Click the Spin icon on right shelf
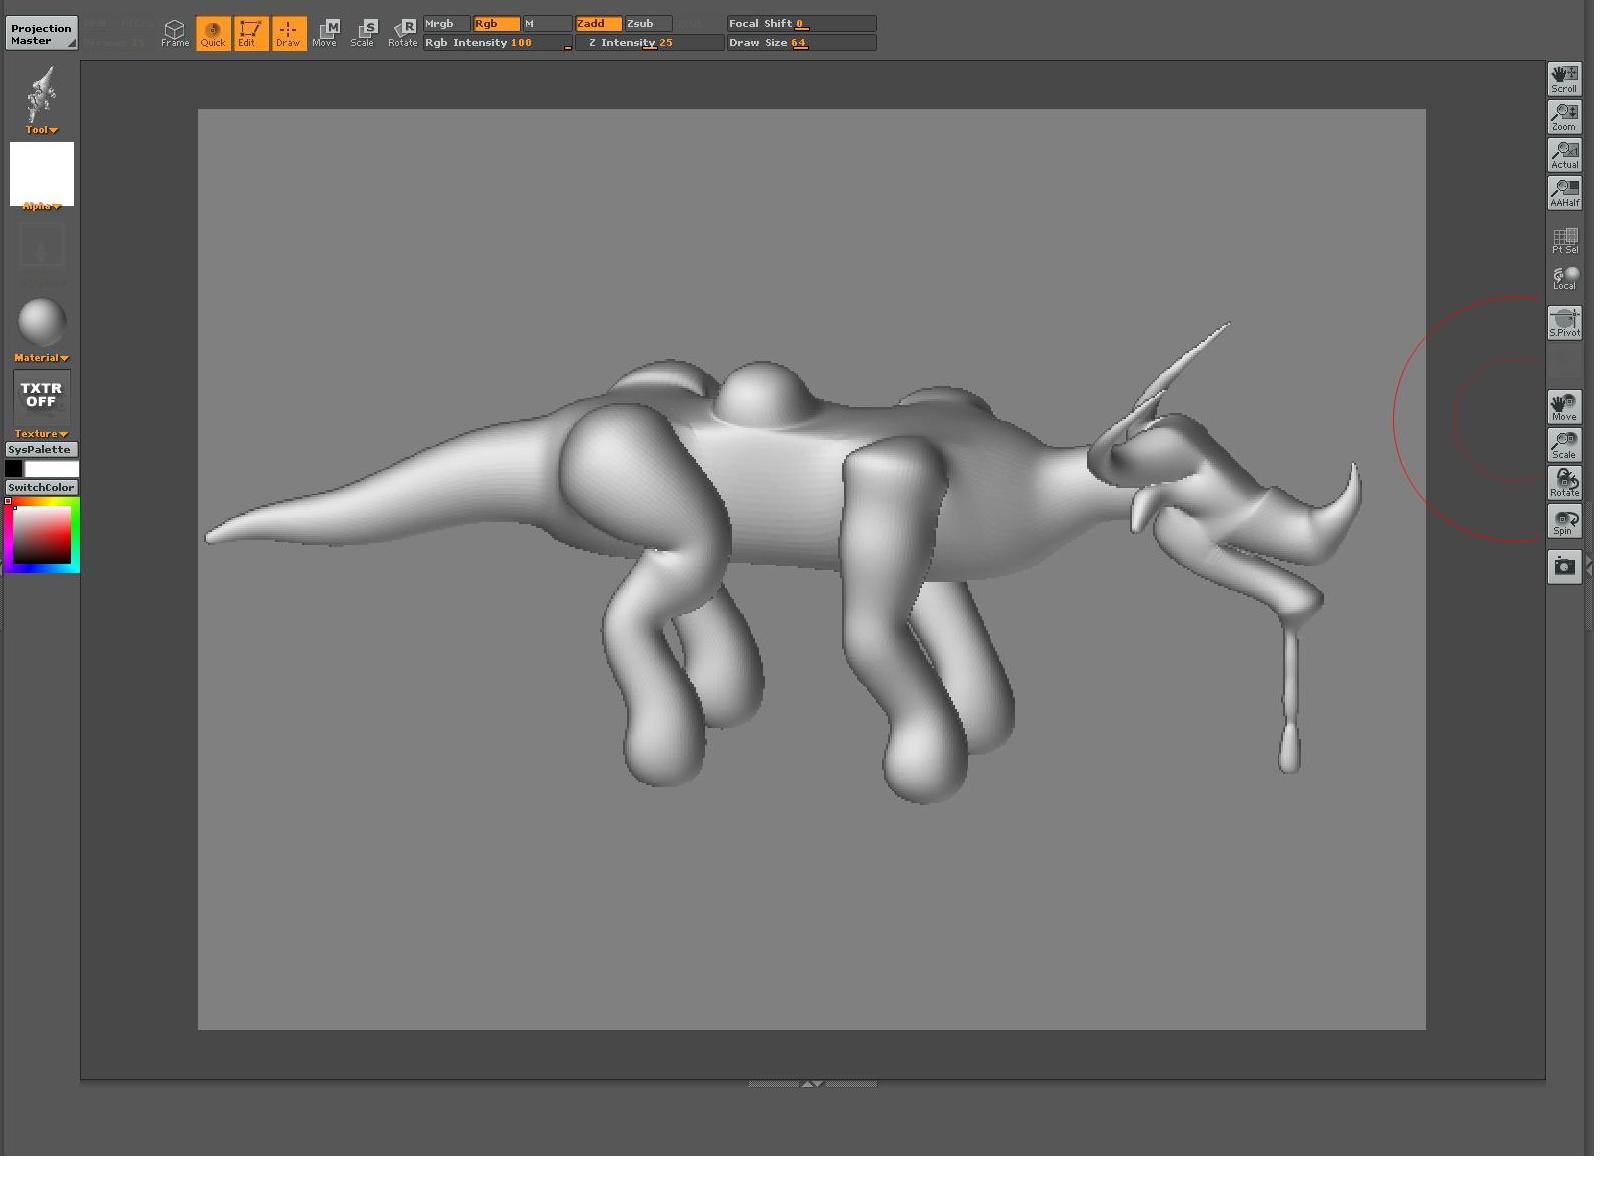This screenshot has height=1200, width=1600. (1564, 521)
